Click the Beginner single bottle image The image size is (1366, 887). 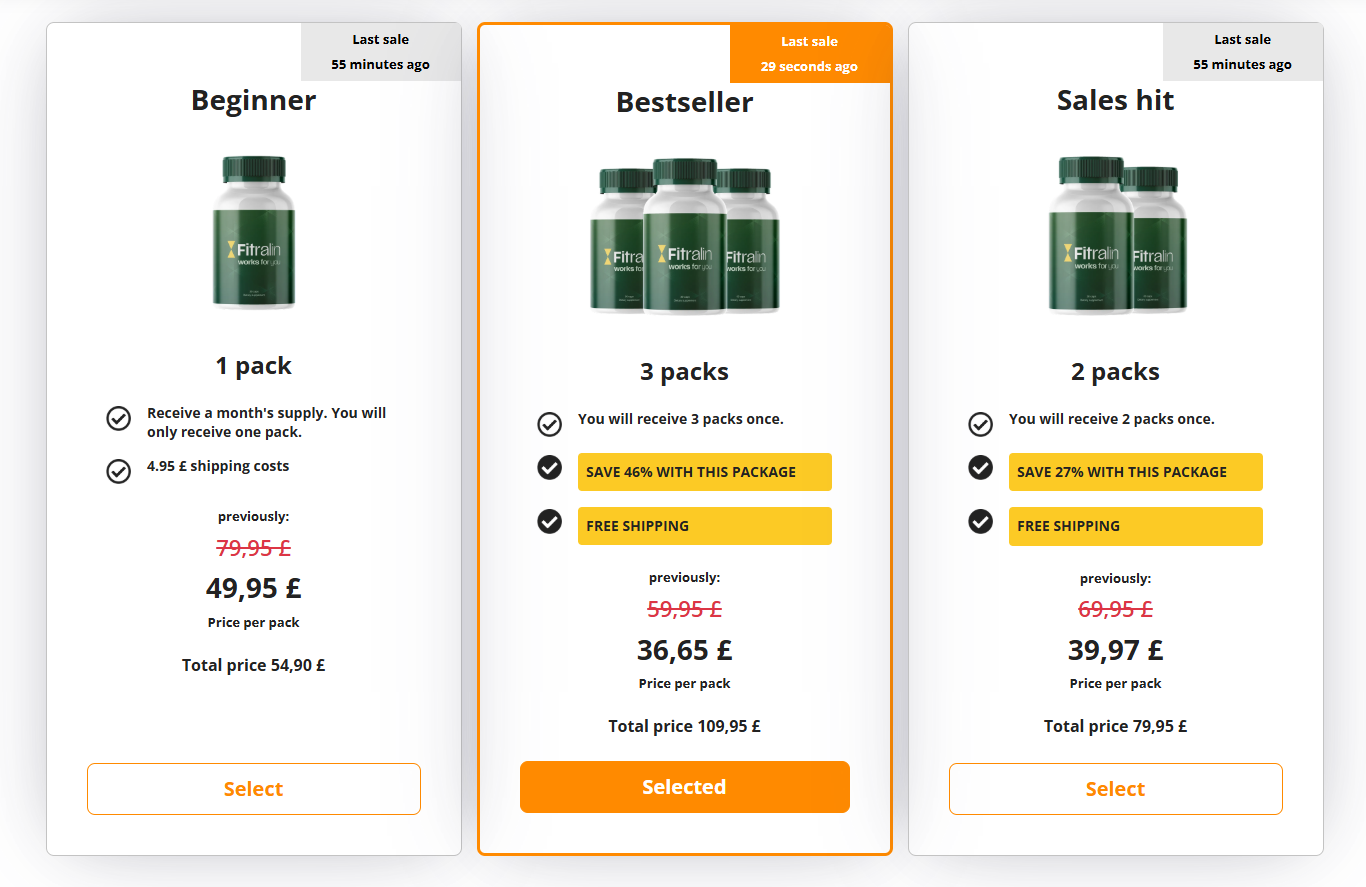point(254,232)
